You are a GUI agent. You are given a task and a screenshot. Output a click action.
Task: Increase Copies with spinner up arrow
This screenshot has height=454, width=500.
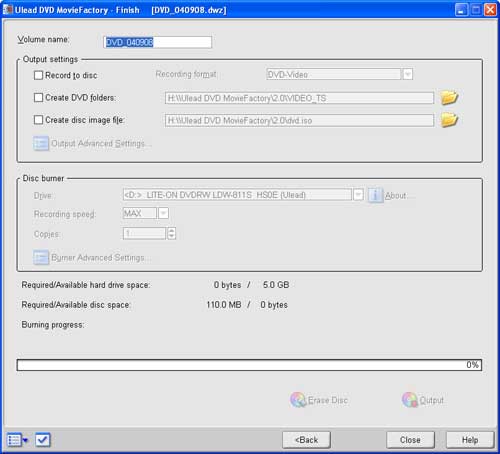coord(171,231)
